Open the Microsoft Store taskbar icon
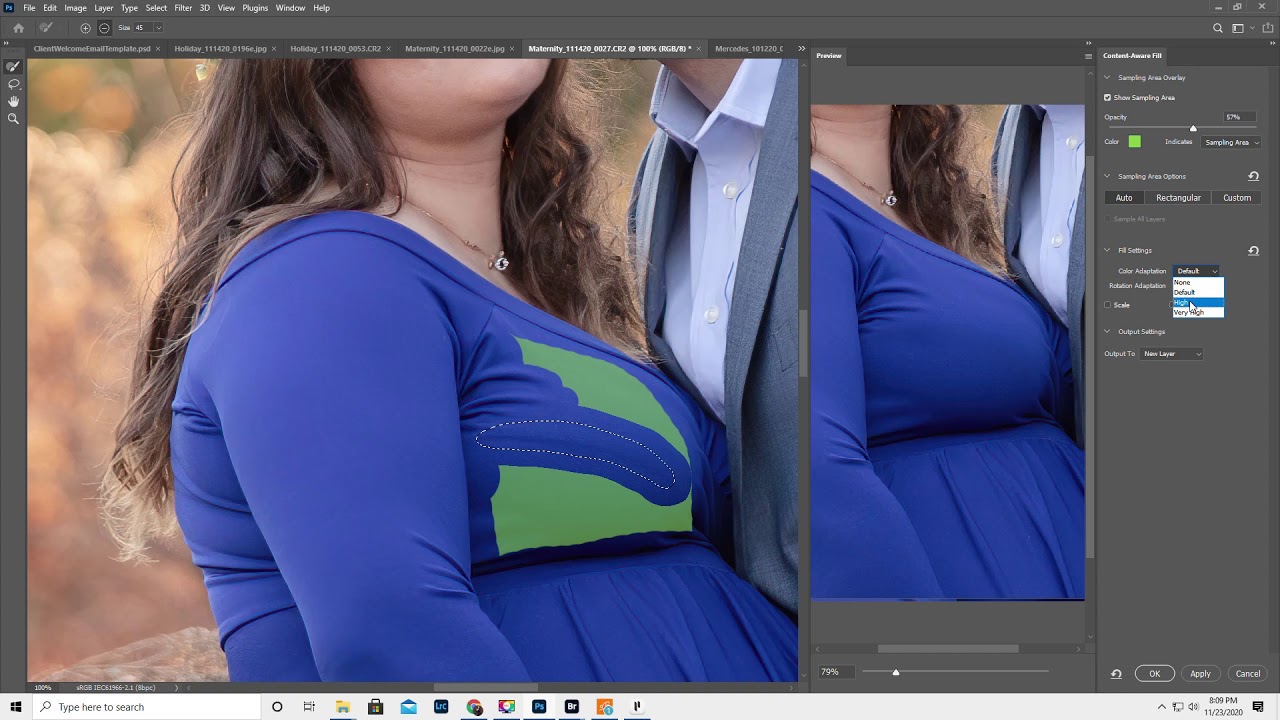Screen dimensions: 1280x720 375,707
